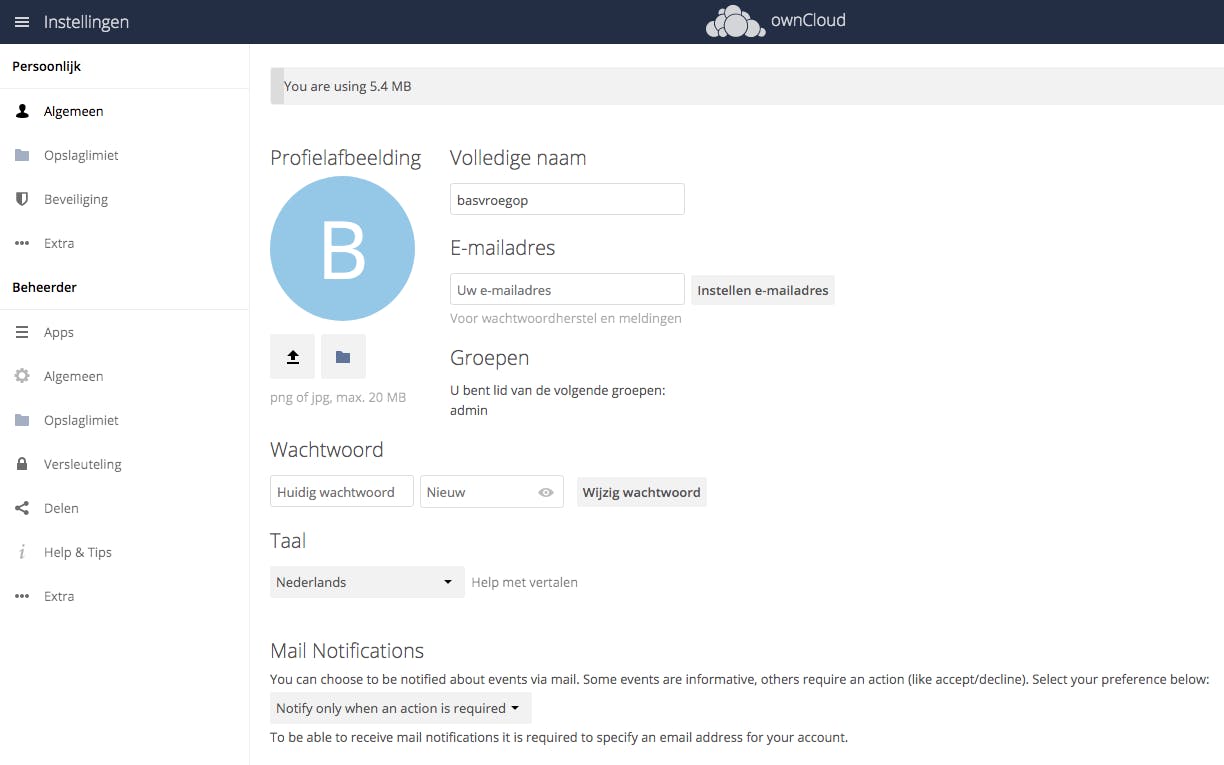Click the 'You are using 5.4 MB' usage bar
Screen dimensions: 1224x765
click(x=747, y=86)
